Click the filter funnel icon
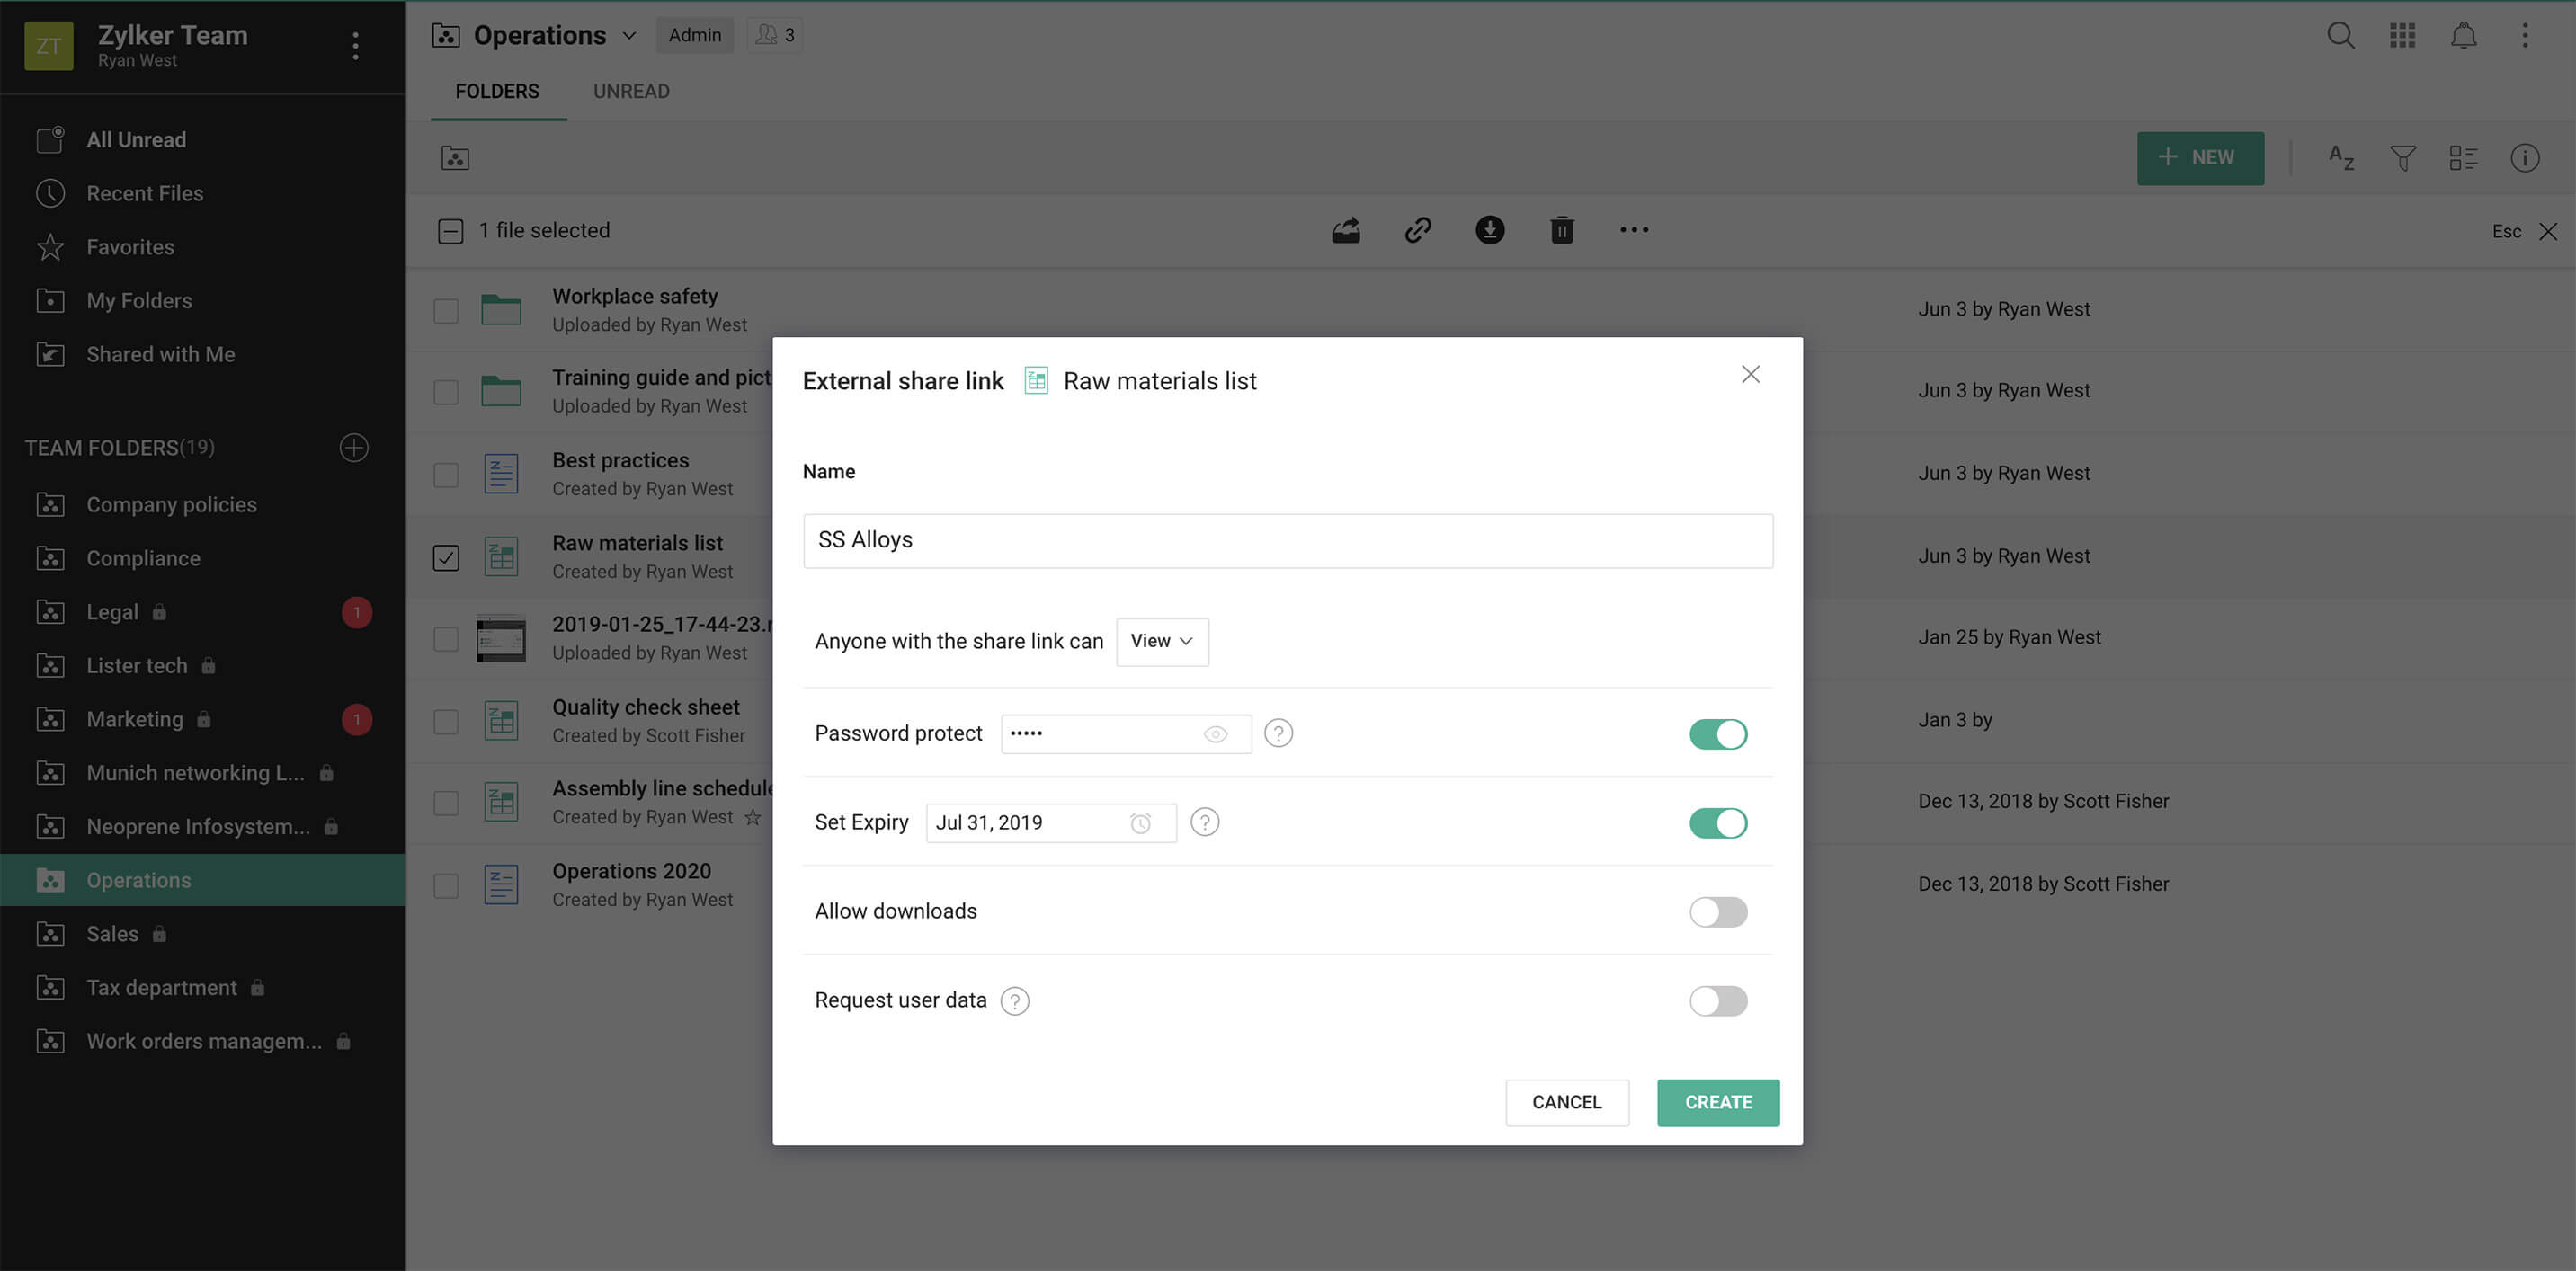Screen dimensions: 2576x1271 tap(2402, 158)
